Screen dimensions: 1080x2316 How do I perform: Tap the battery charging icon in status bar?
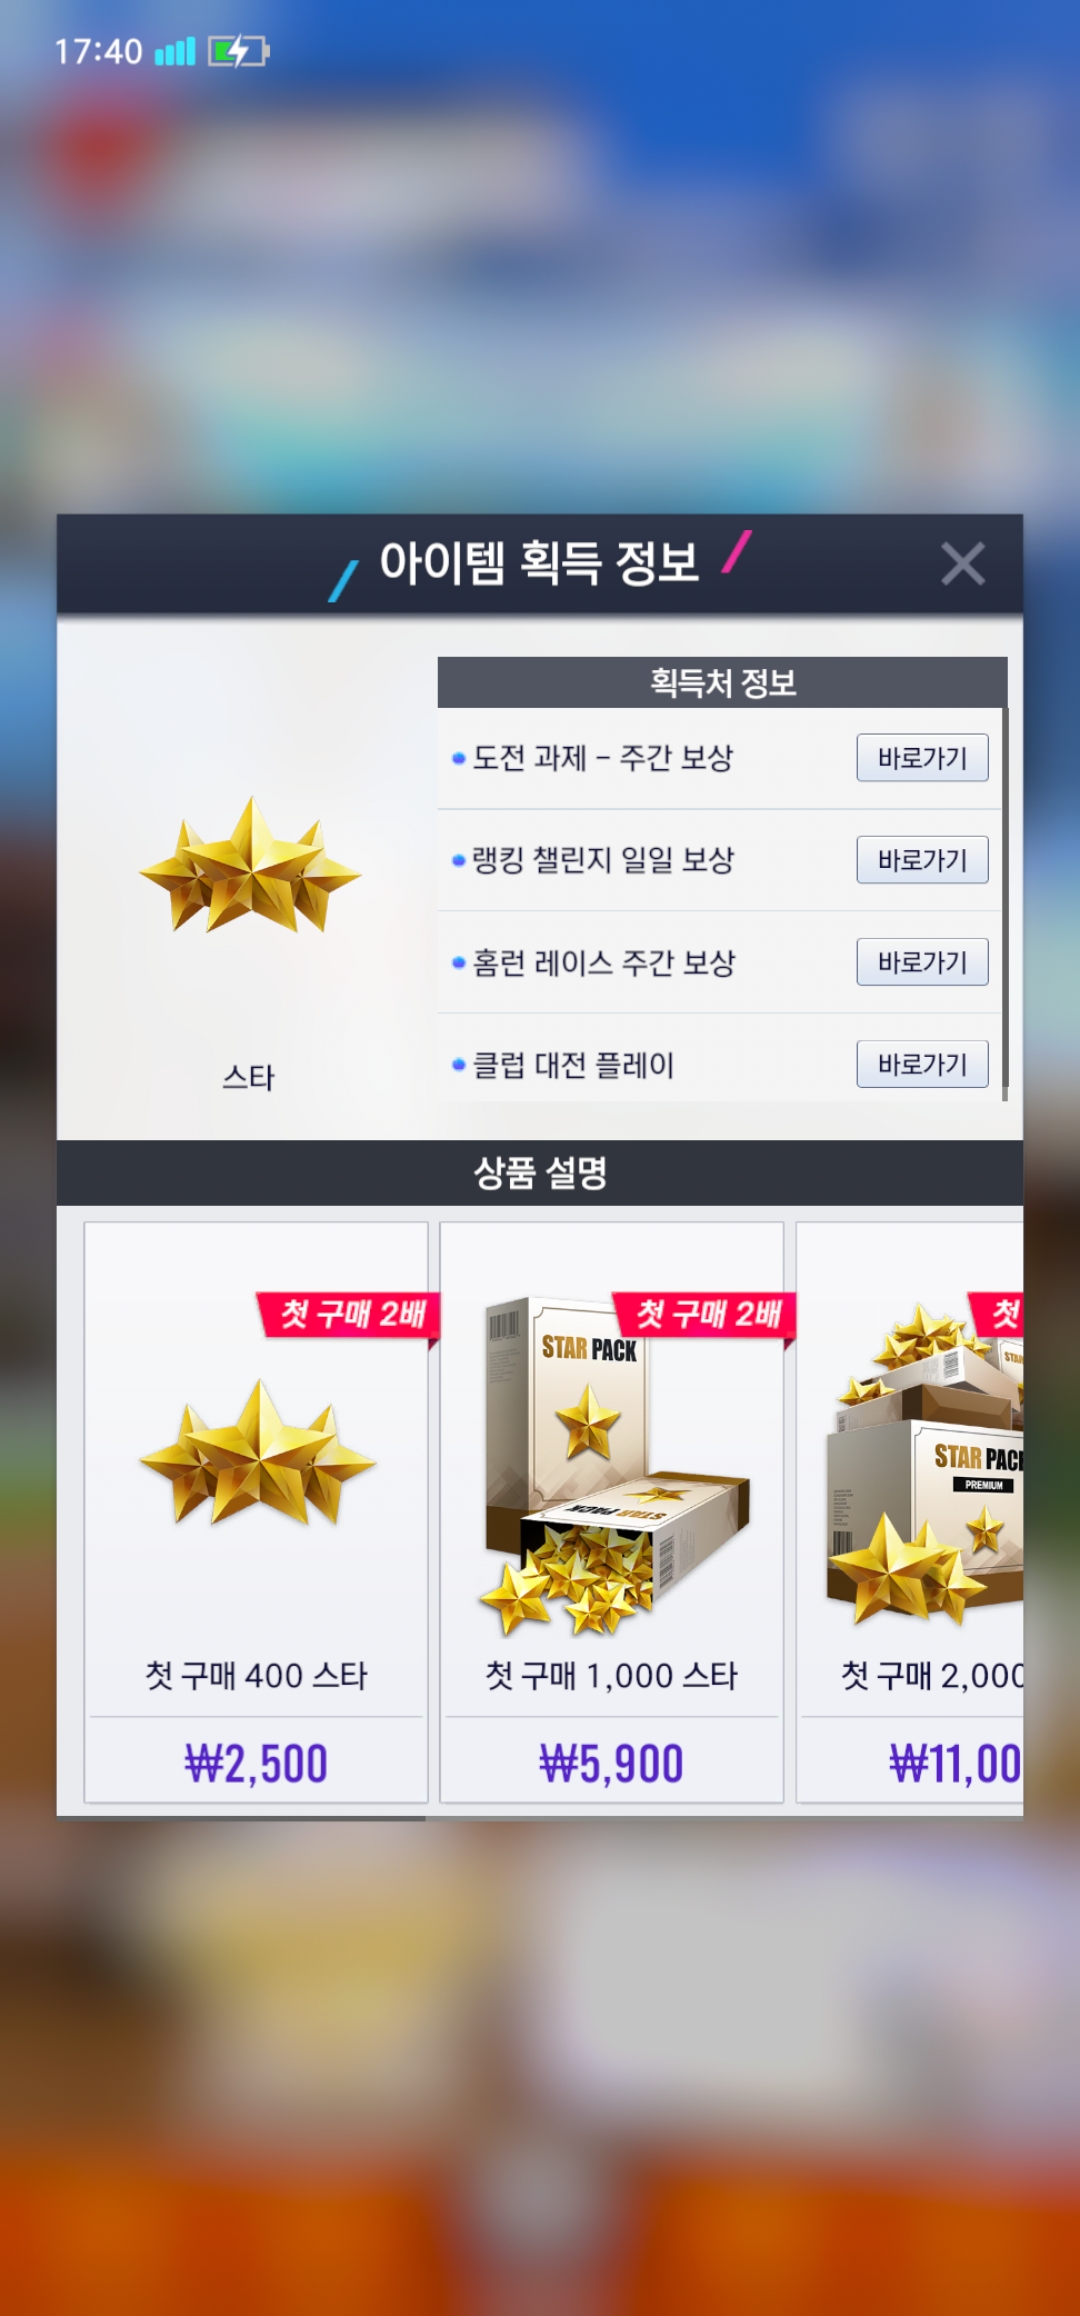238,51
